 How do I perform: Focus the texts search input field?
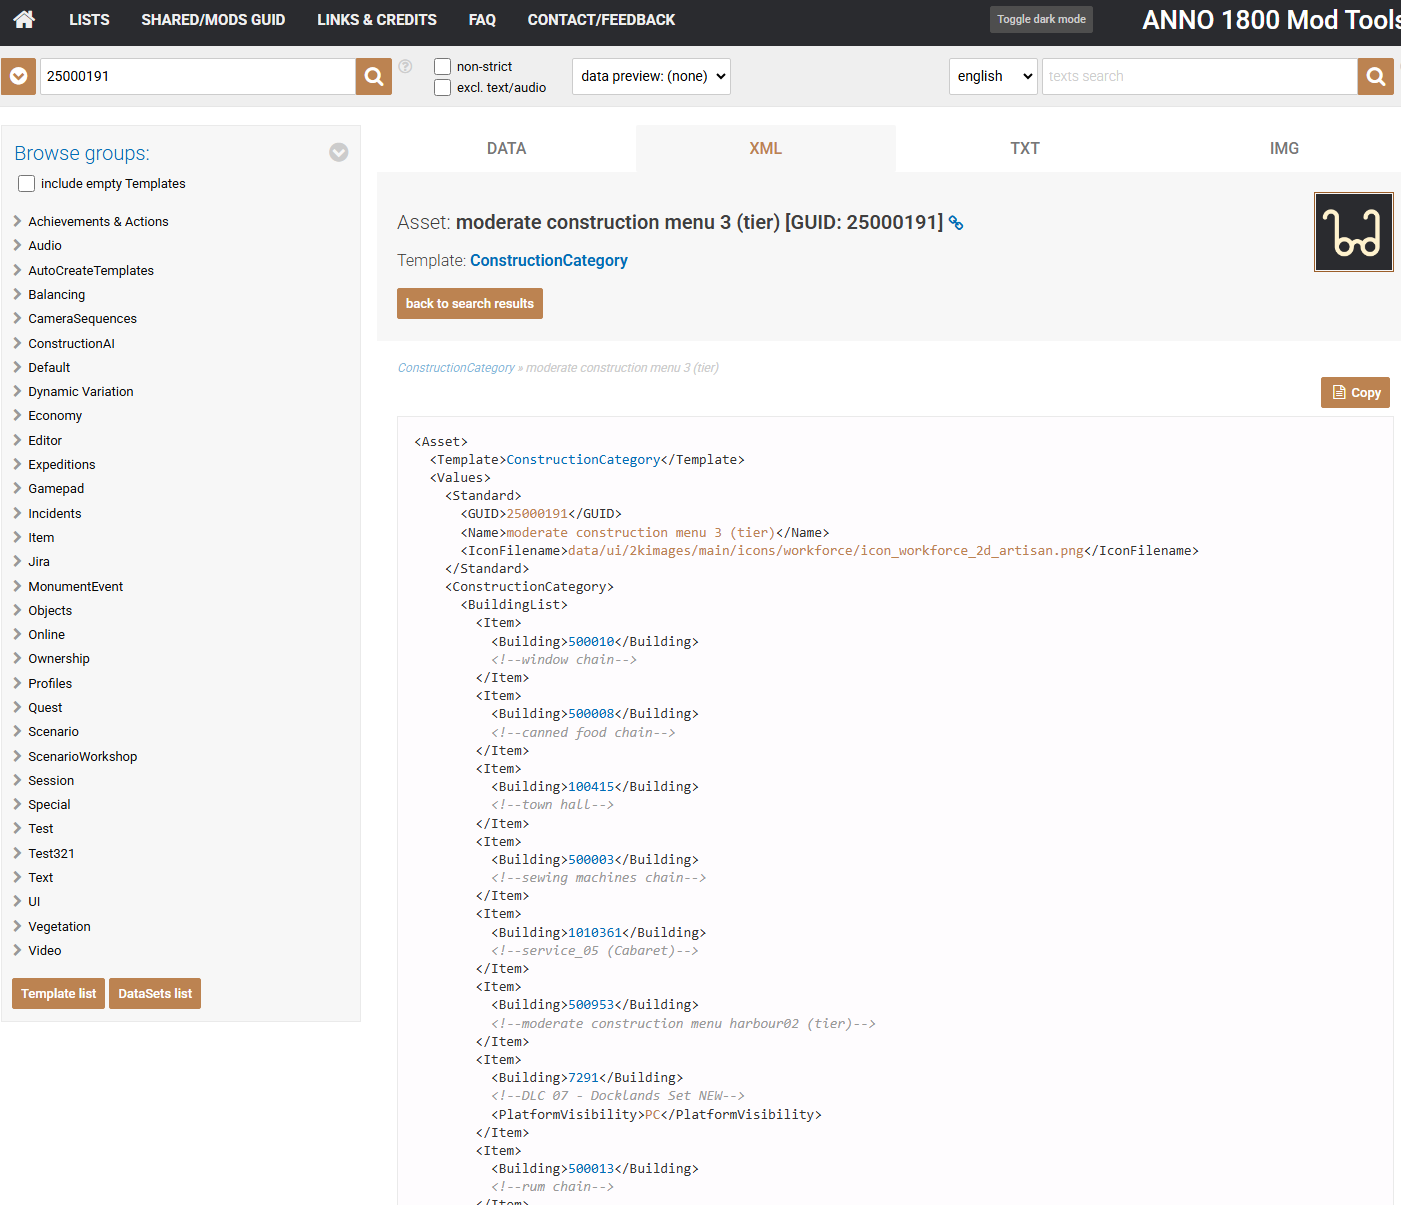click(1198, 76)
